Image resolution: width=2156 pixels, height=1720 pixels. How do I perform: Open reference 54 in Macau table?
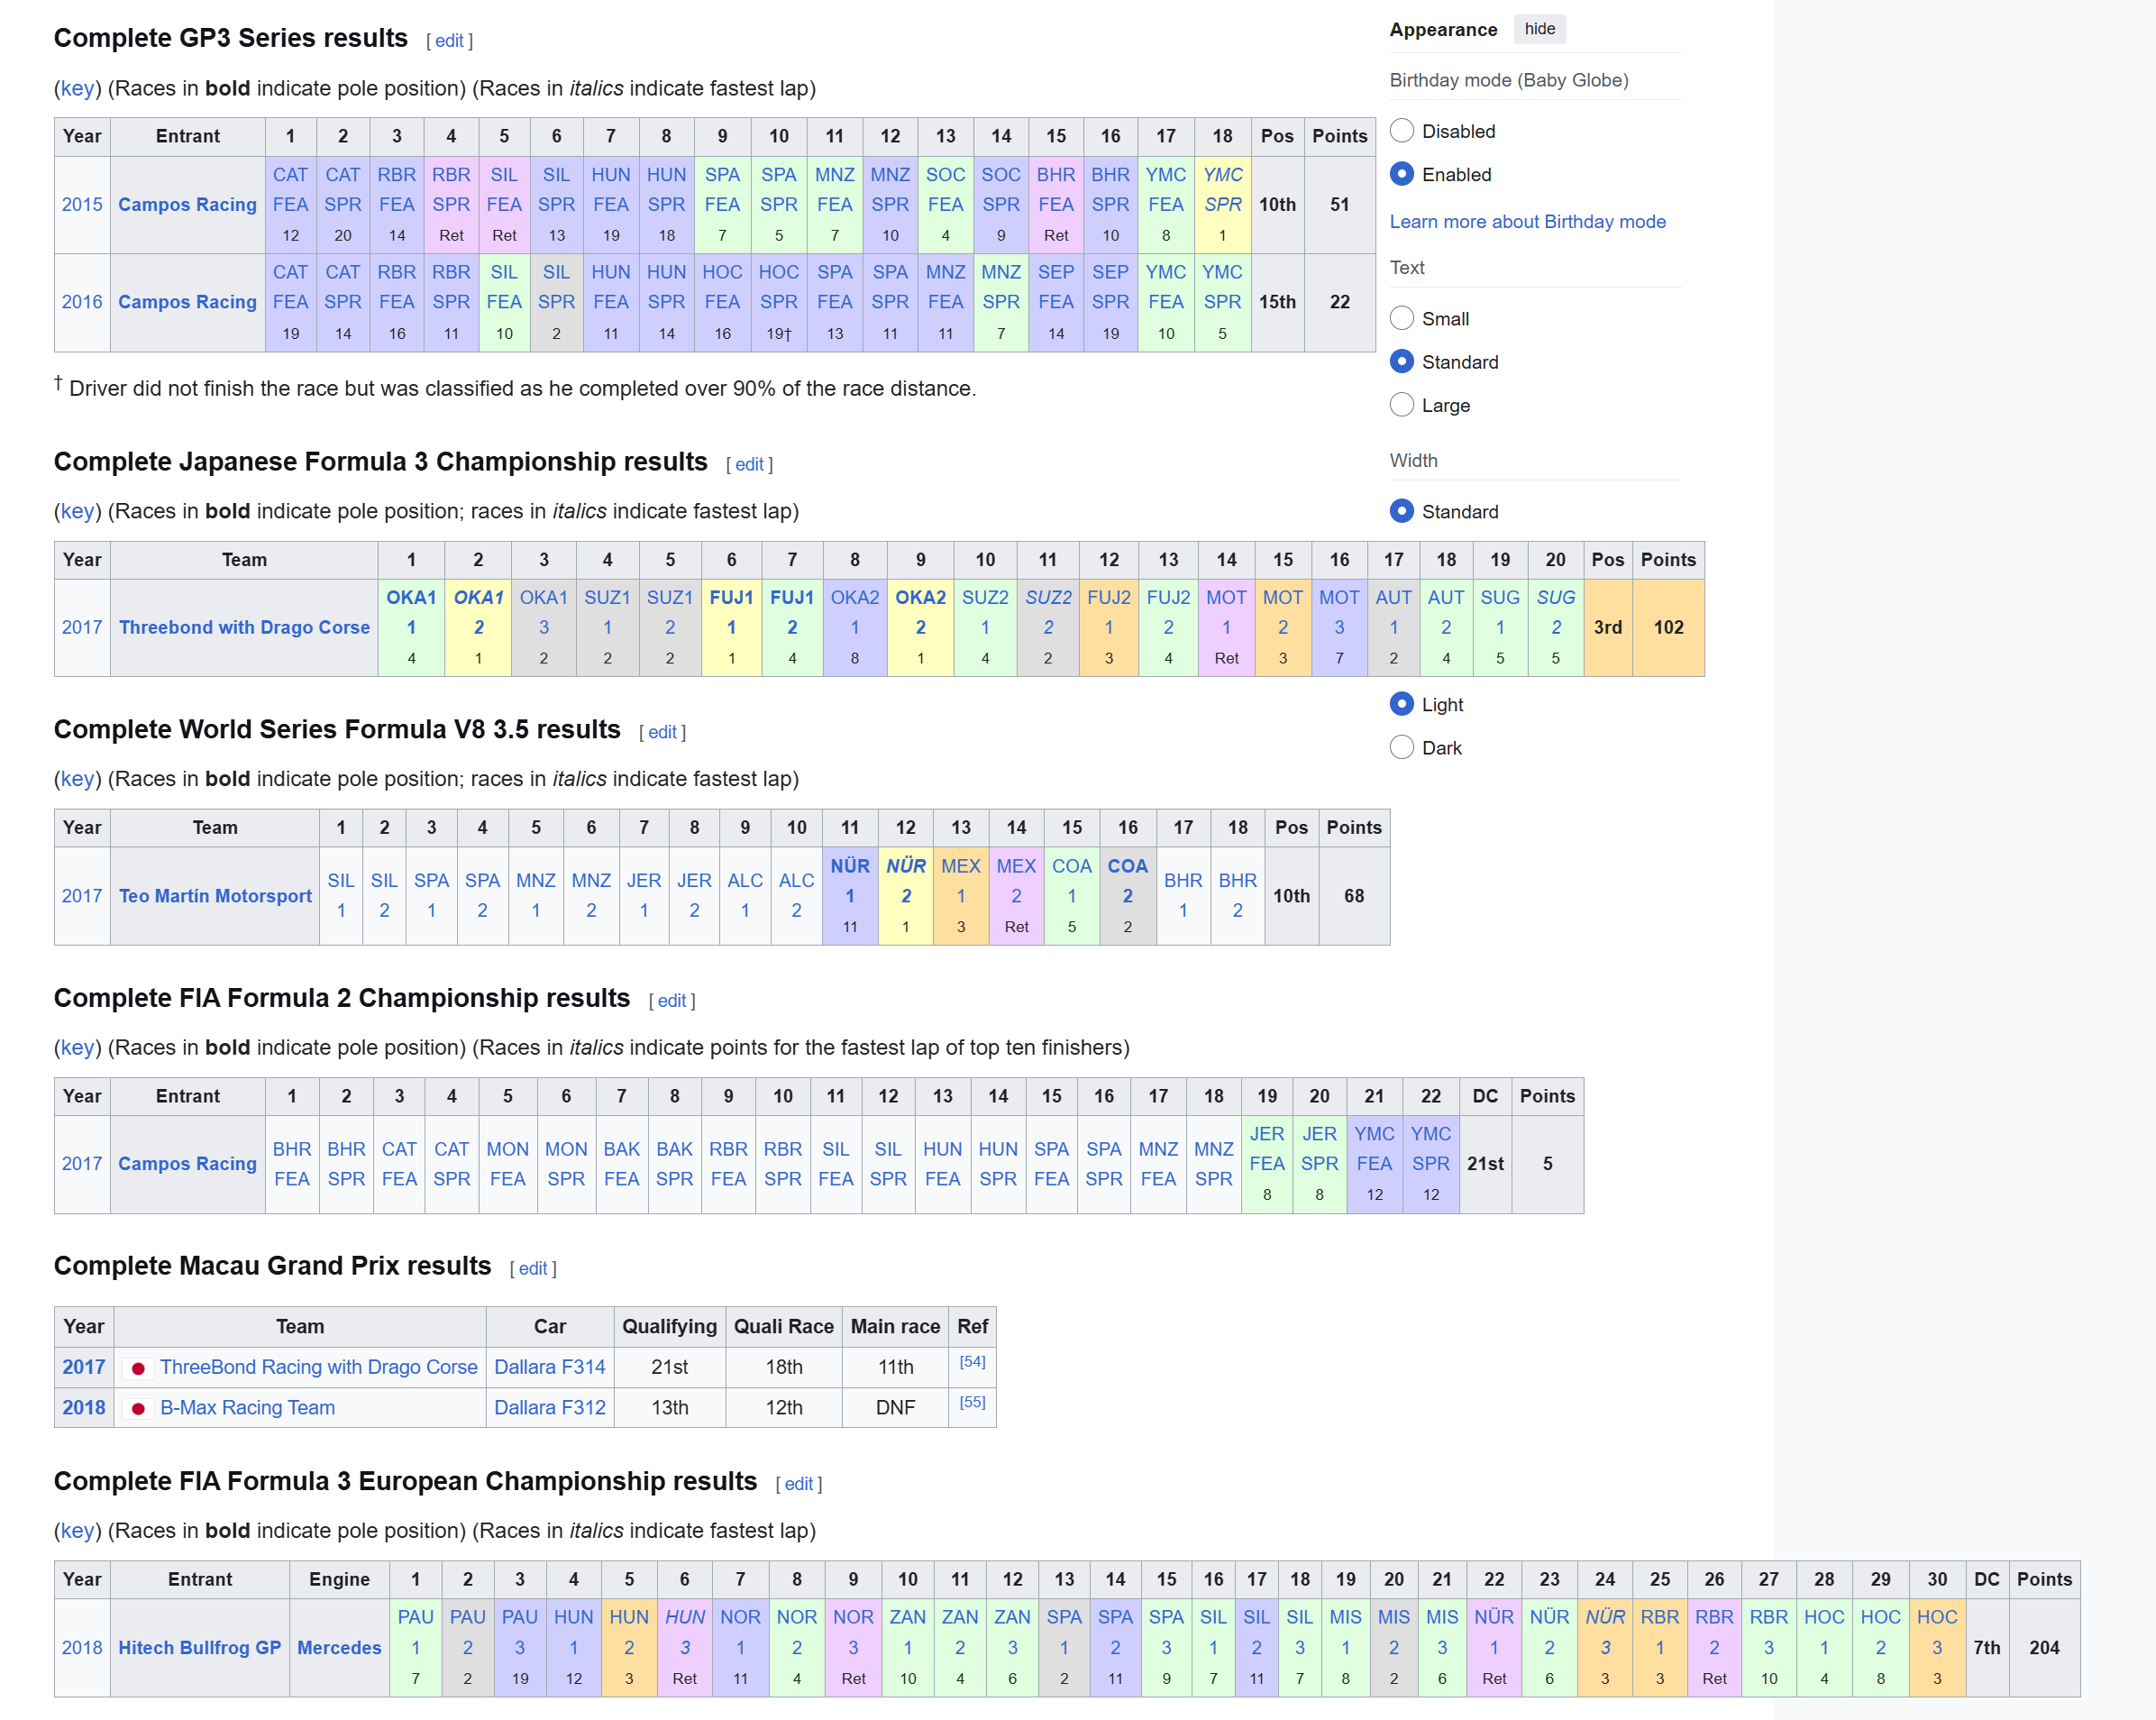coord(972,1362)
